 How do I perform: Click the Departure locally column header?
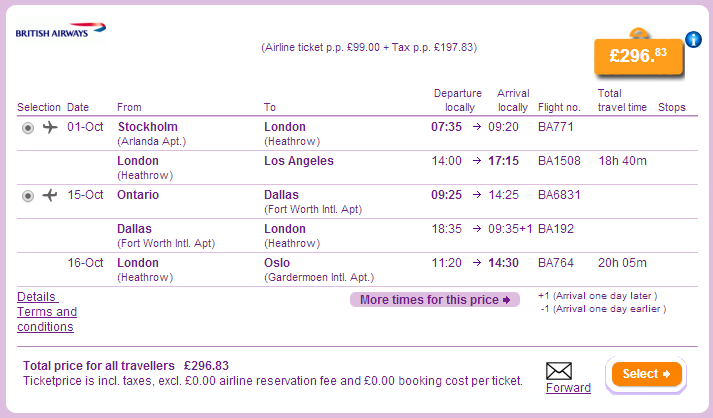tap(457, 100)
